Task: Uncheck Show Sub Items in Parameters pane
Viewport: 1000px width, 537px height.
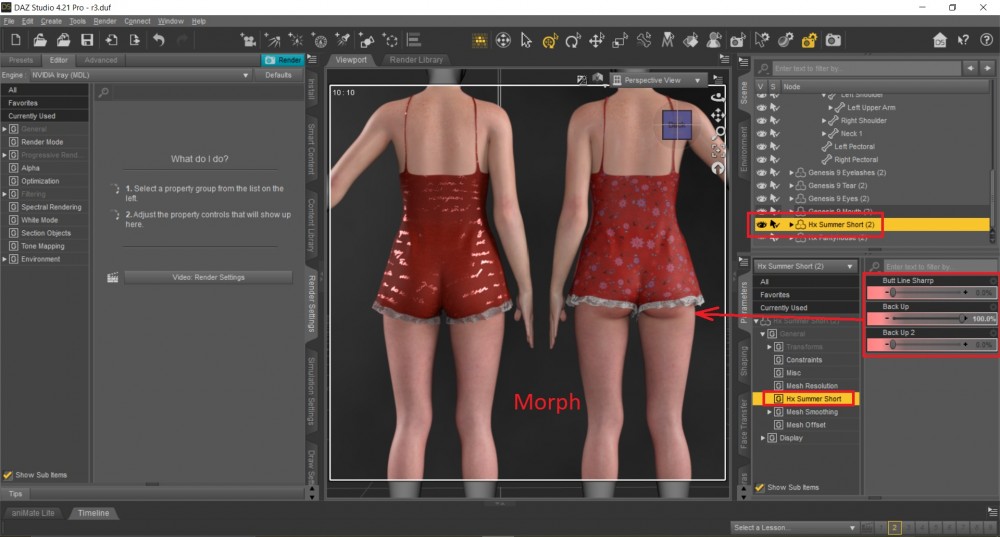Action: point(760,487)
